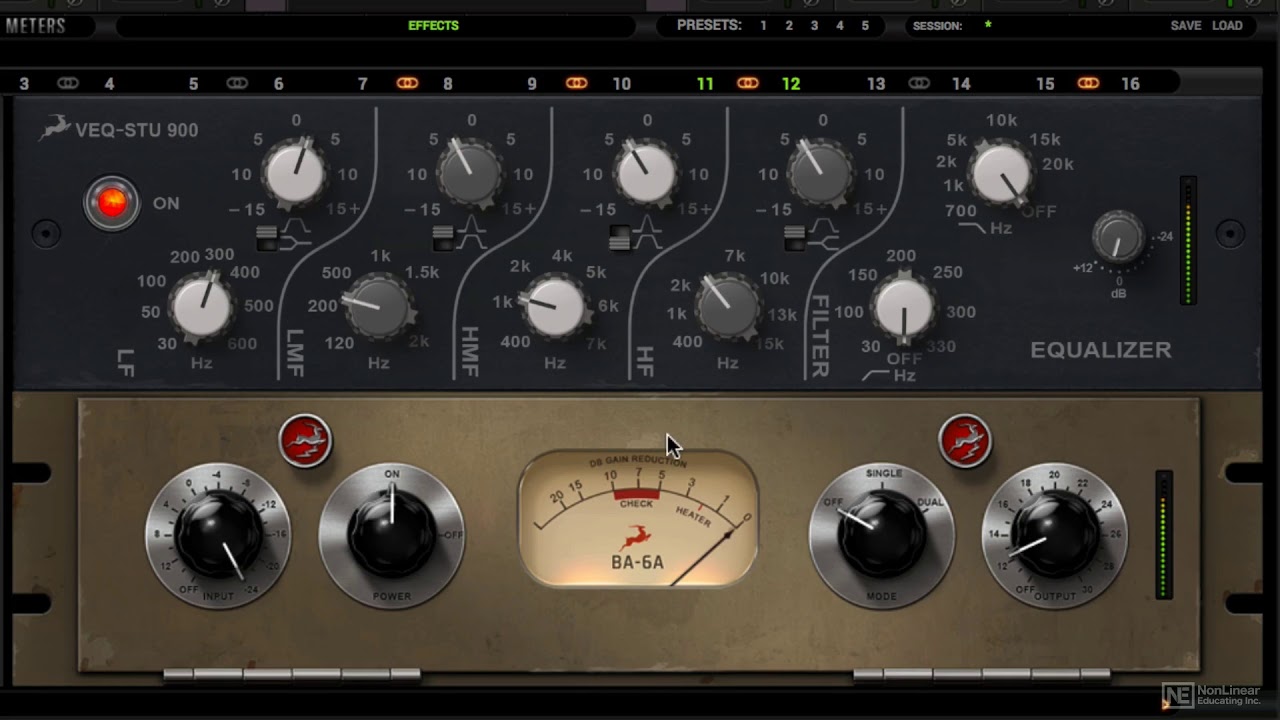Select channel 13

pyautogui.click(x=876, y=84)
